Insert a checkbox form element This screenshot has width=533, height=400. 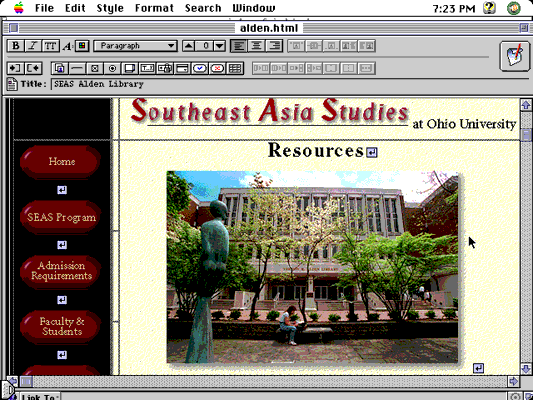click(x=95, y=68)
